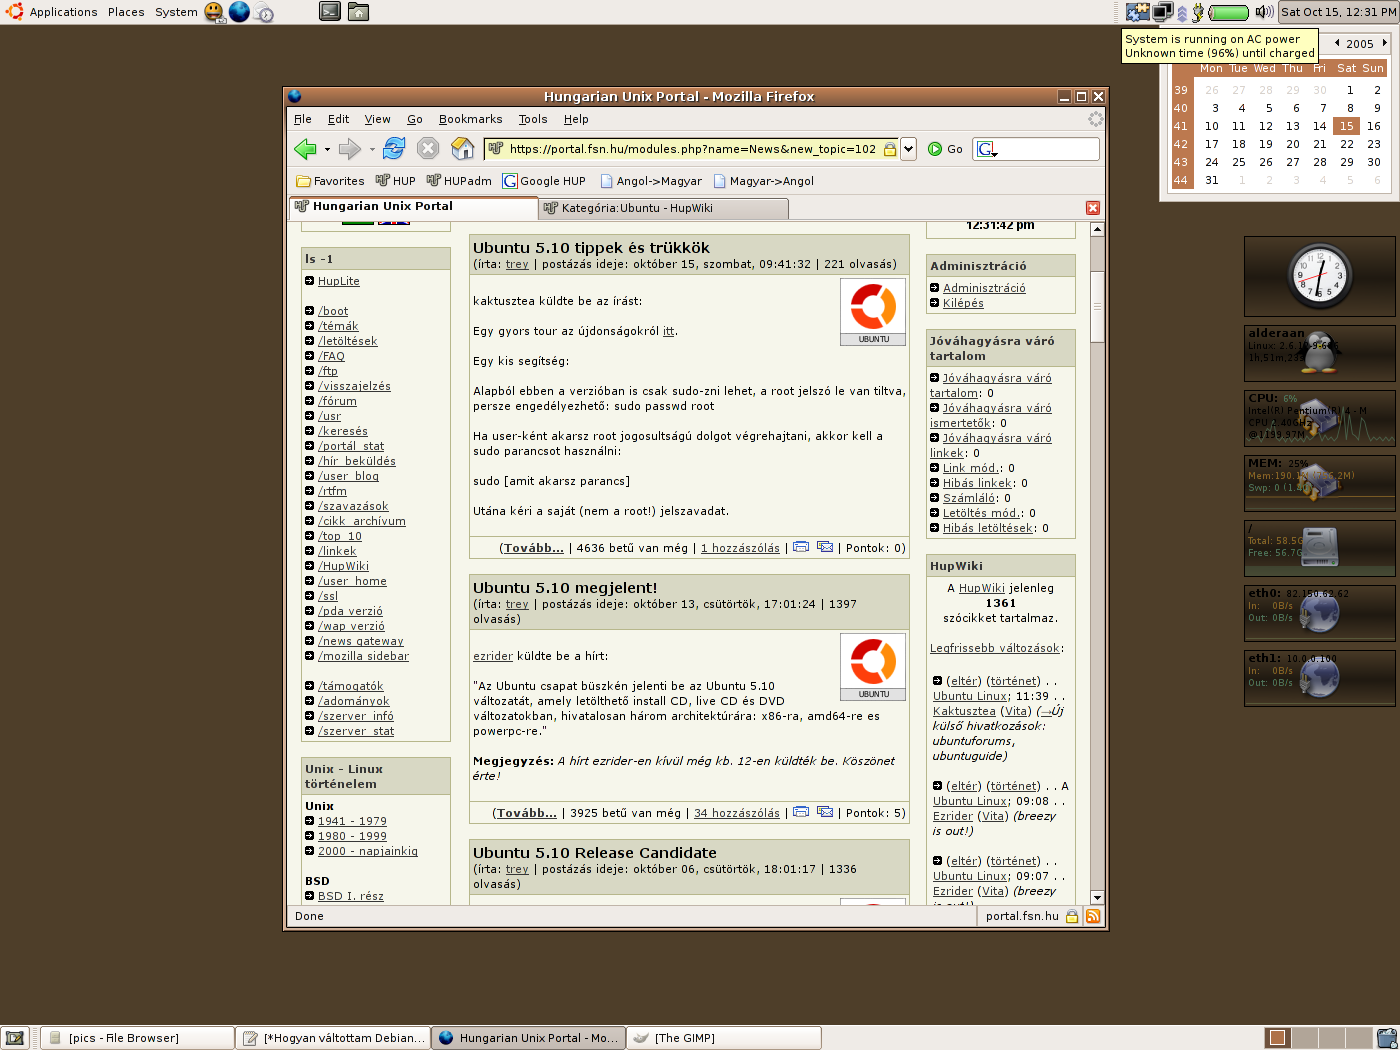Screen dimensions: 1400x1050
Task: Click the Ubuntu logo in first article
Action: click(873, 312)
